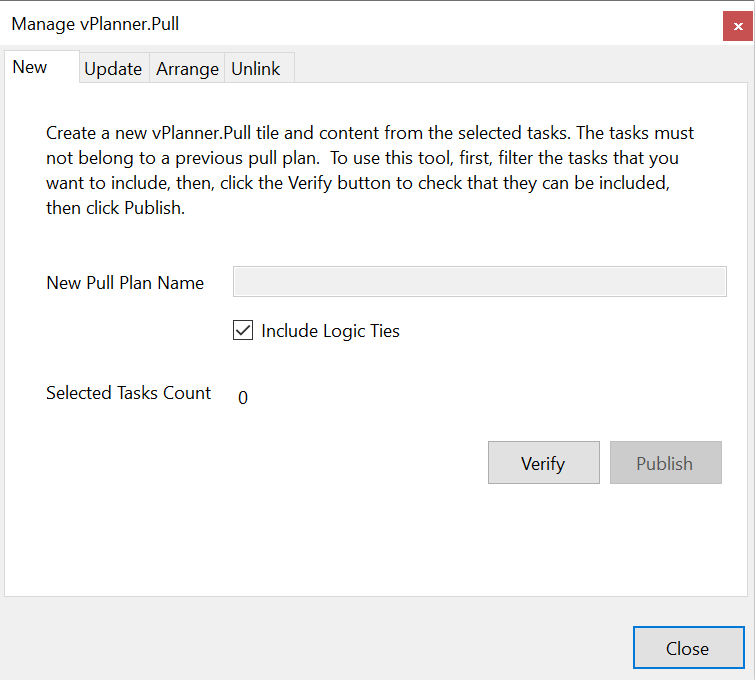Select the New tab
The height and width of the screenshot is (680, 755).
point(42,67)
